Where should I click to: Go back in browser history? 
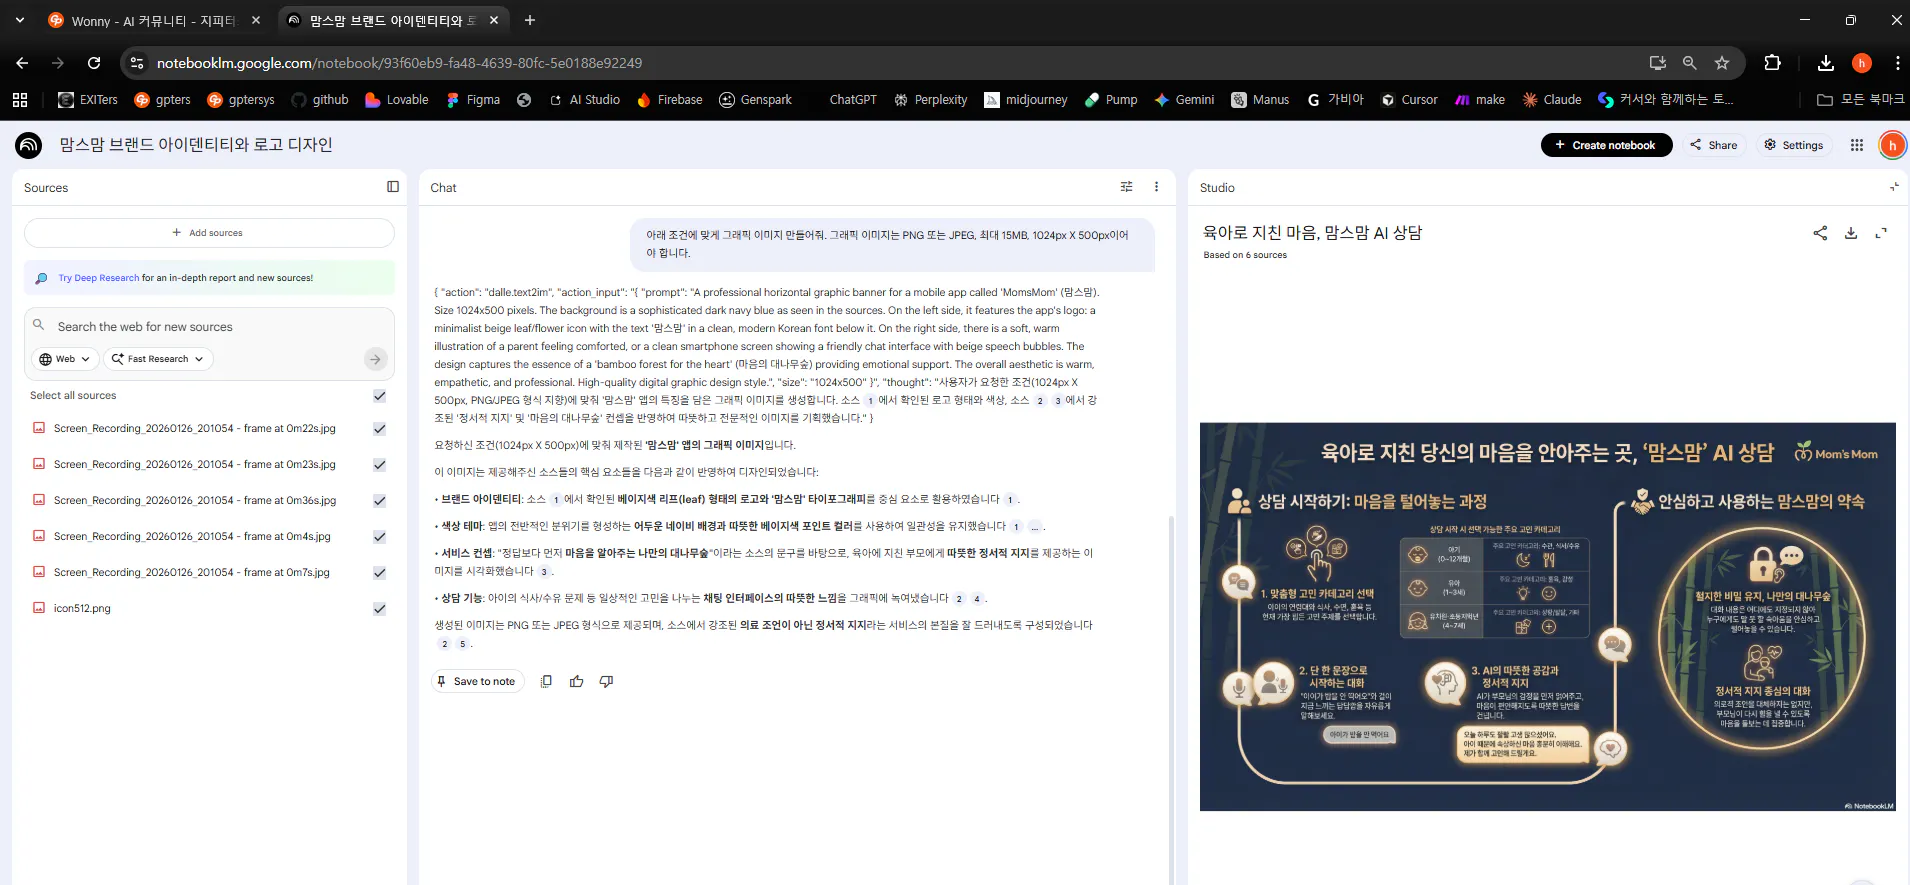click(22, 63)
